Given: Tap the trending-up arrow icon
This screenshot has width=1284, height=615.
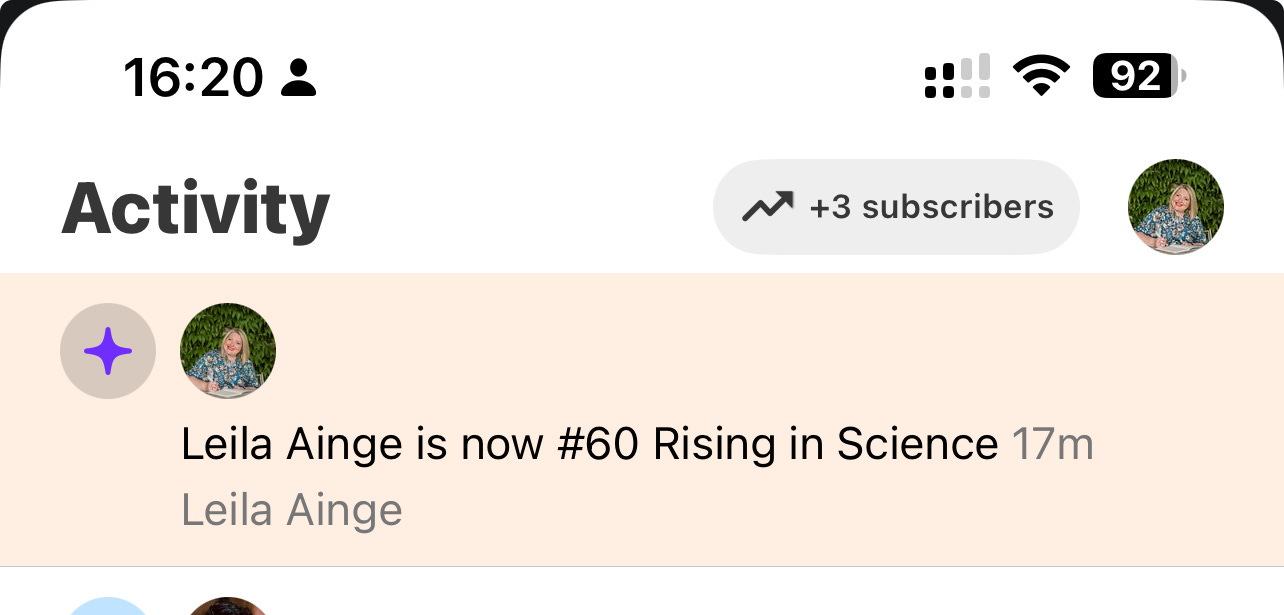Looking at the screenshot, I should click(x=767, y=207).
